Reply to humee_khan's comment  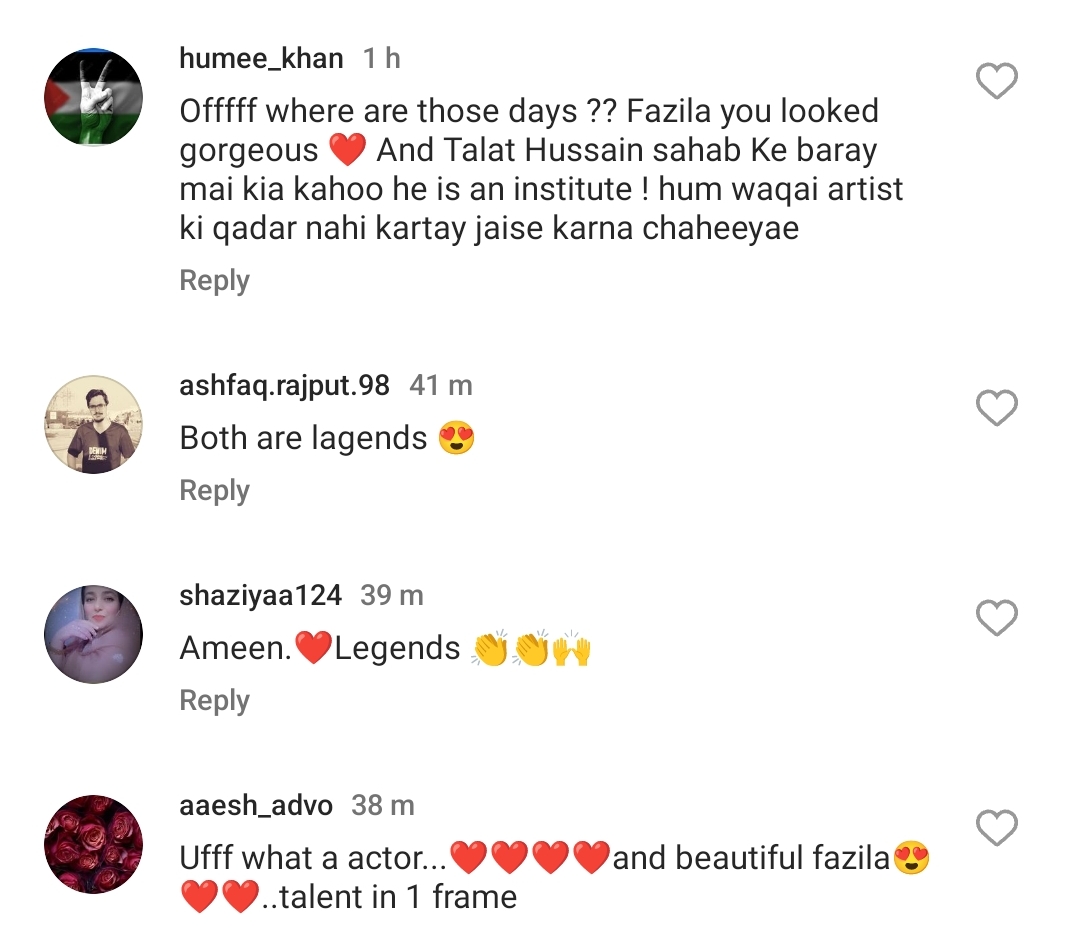[213, 281]
